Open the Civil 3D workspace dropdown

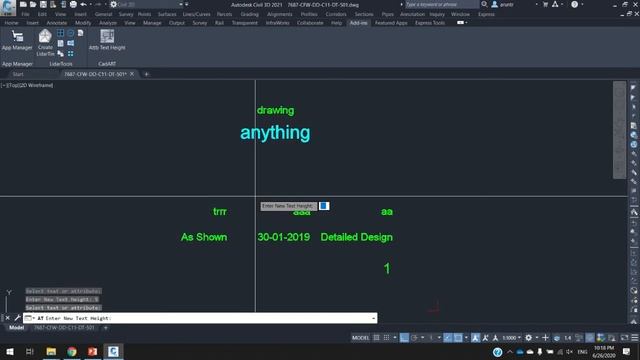tap(147, 4)
